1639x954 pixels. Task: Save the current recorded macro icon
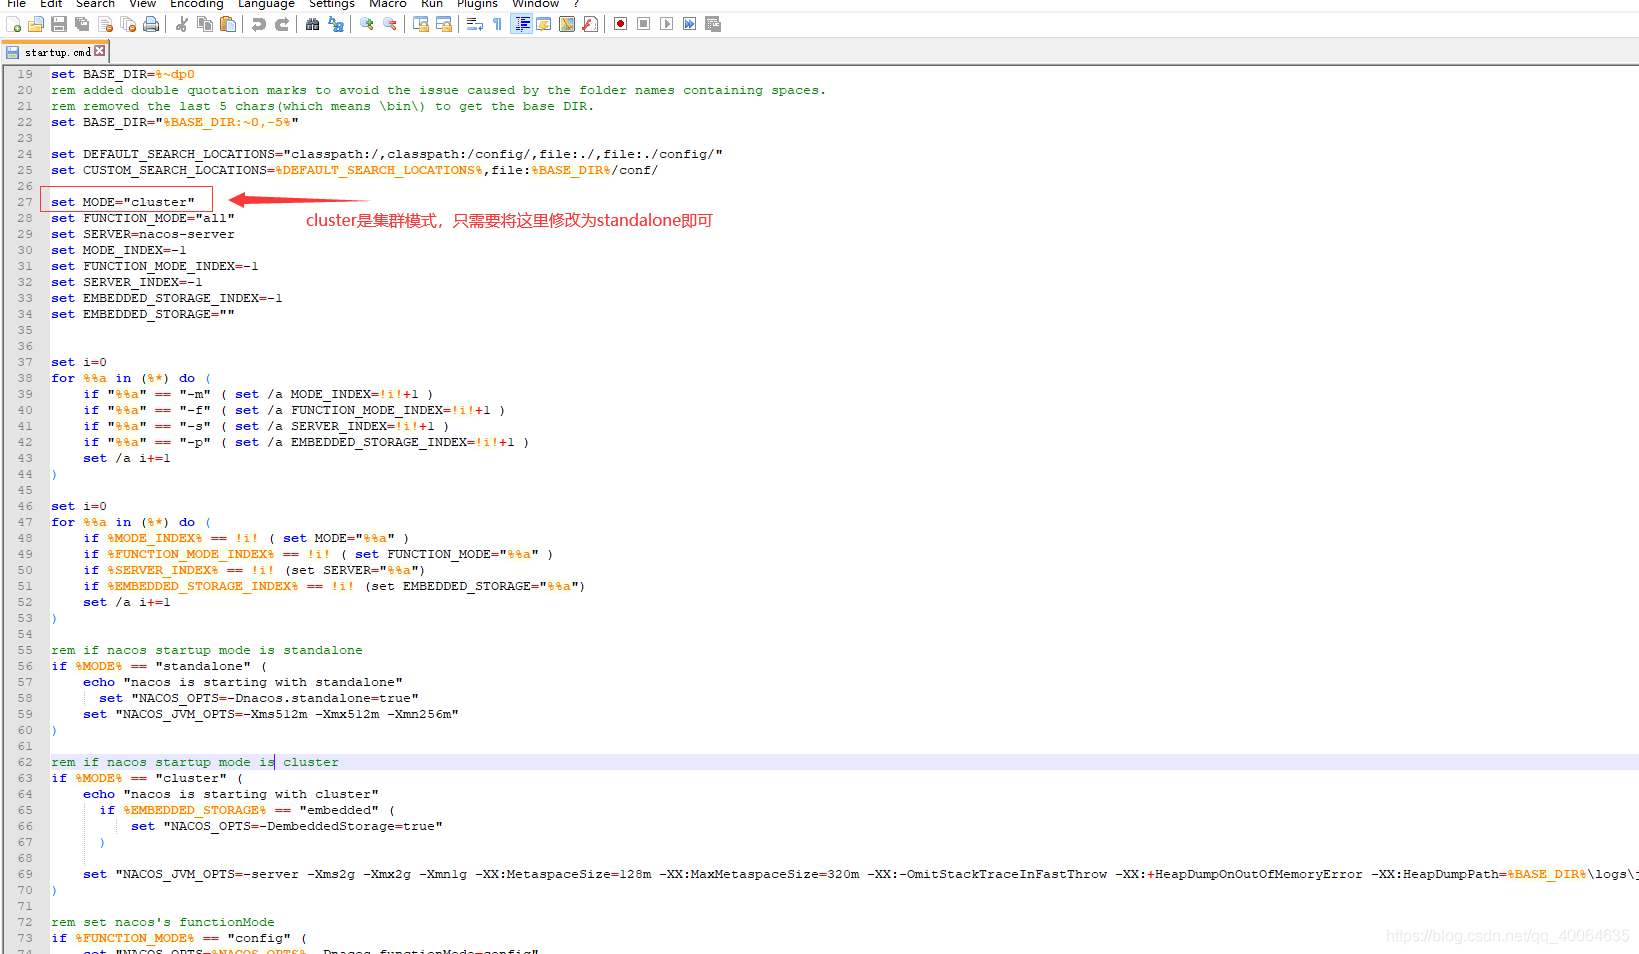click(x=713, y=24)
